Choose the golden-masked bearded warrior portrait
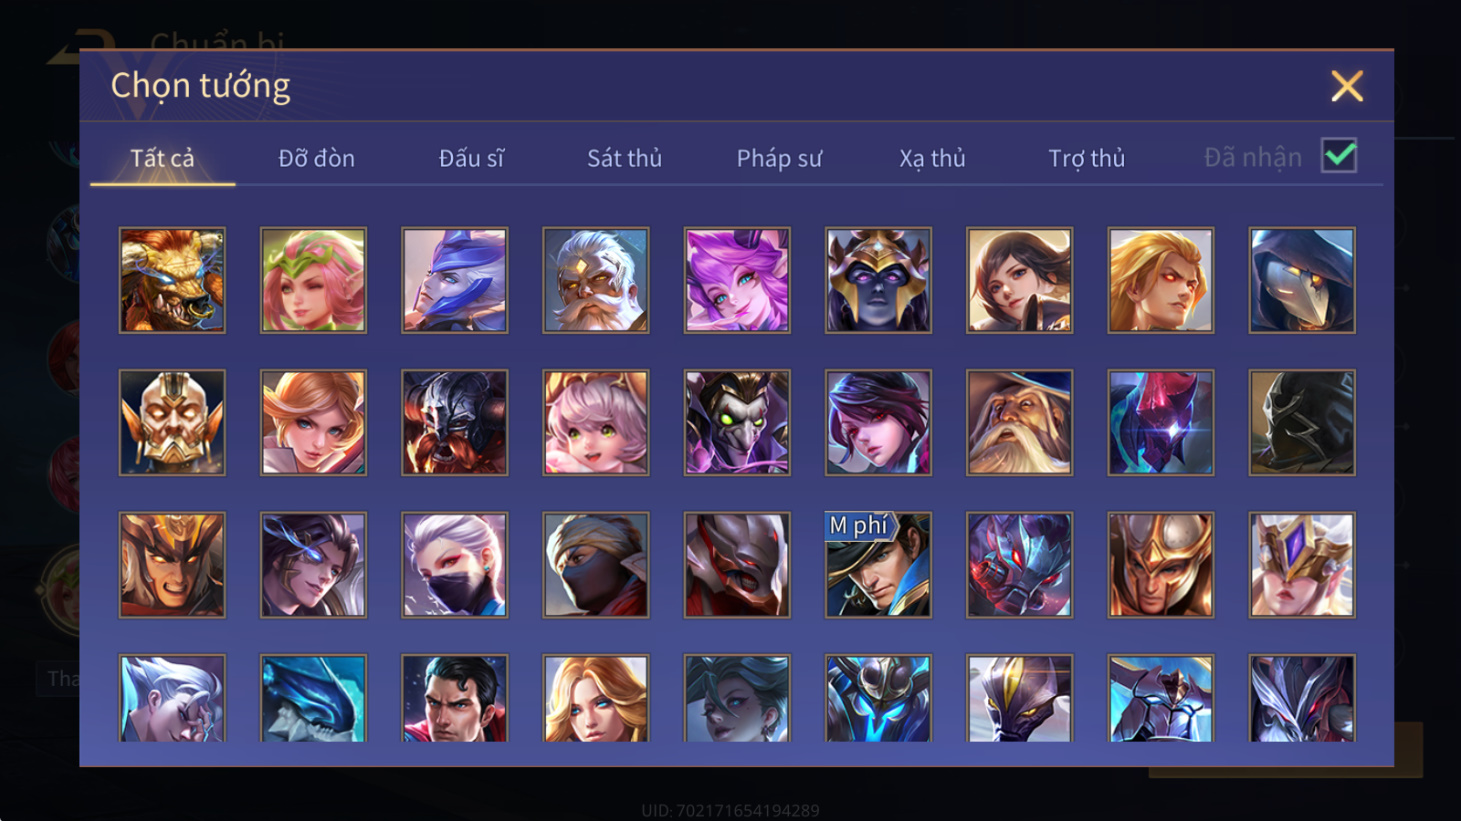Viewport: 1461px width, 821px height. pos(172,422)
